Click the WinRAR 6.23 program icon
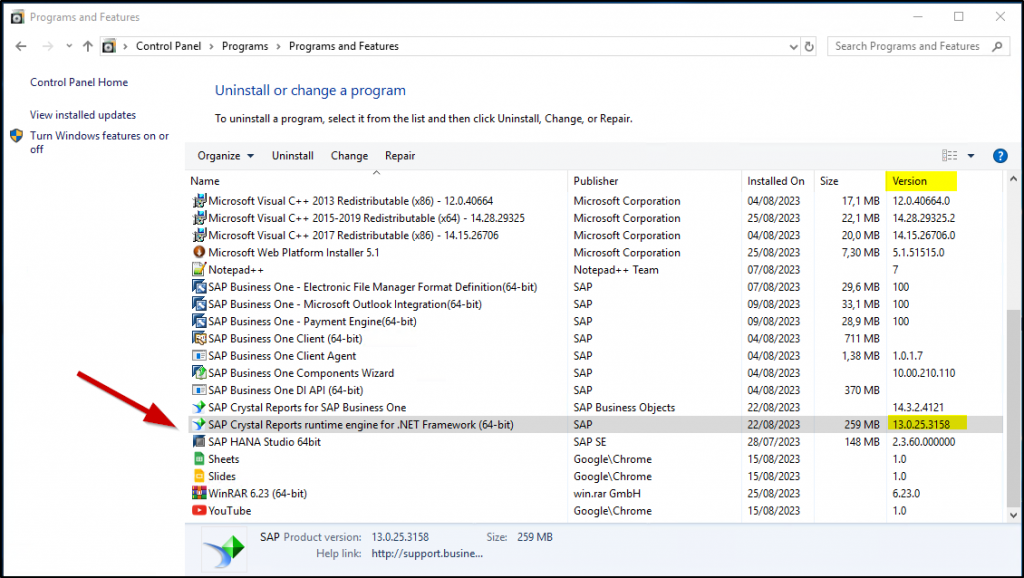1024x578 pixels. (198, 494)
